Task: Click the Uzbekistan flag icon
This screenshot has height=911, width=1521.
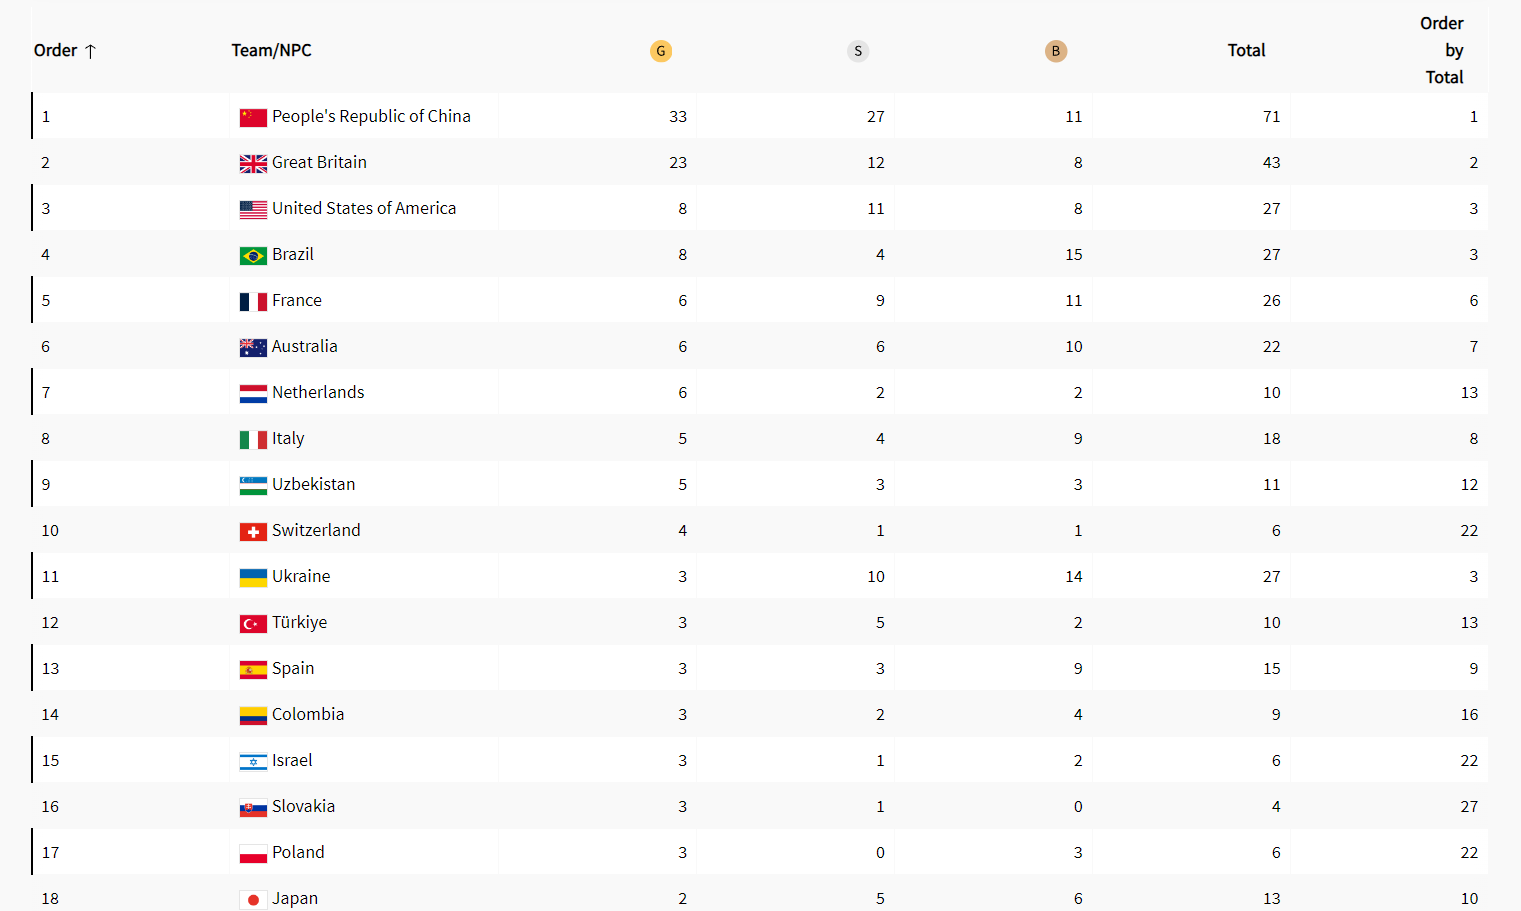Action: pos(253,485)
